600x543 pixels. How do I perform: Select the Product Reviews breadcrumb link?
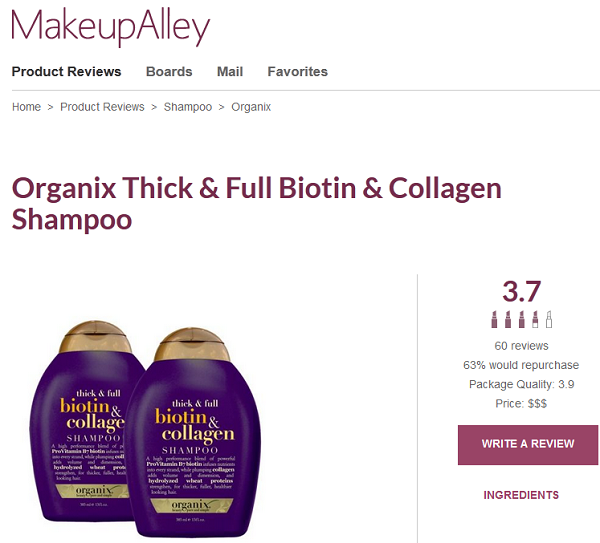(x=102, y=107)
